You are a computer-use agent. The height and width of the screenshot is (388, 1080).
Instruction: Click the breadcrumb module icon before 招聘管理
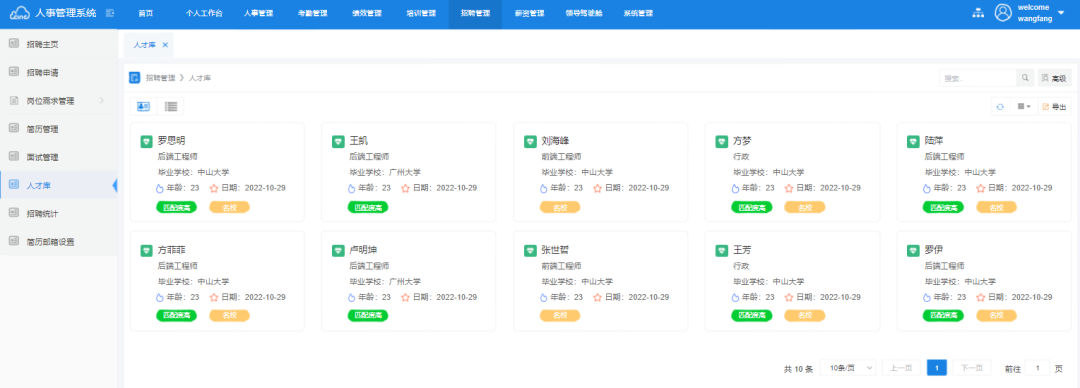(x=135, y=78)
